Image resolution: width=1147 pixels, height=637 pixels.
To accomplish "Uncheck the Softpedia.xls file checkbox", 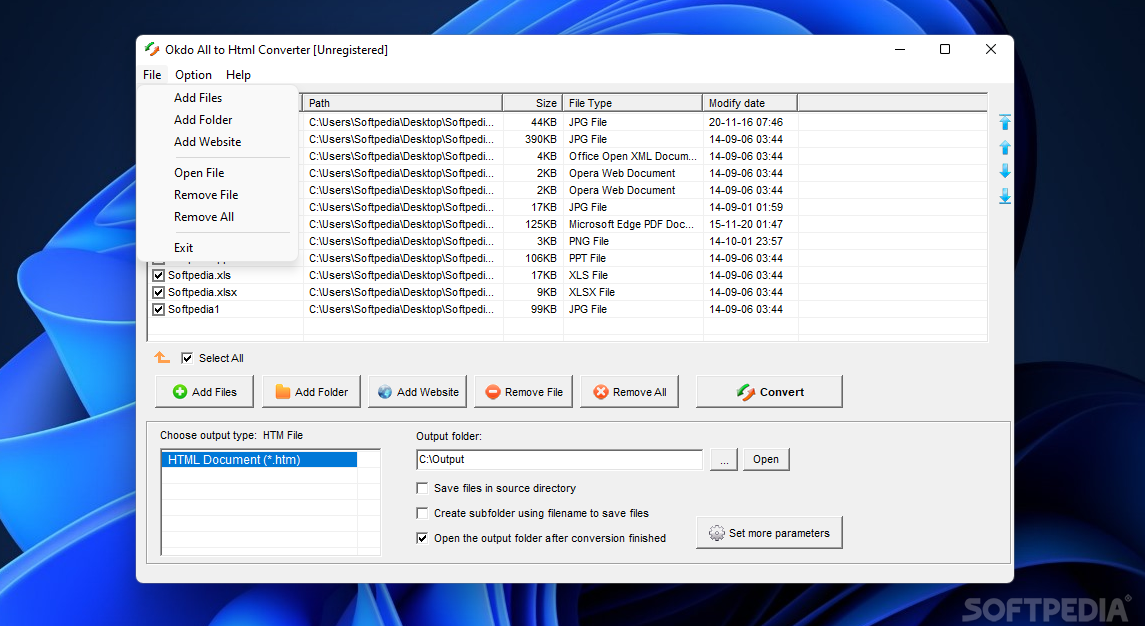I will [x=159, y=276].
